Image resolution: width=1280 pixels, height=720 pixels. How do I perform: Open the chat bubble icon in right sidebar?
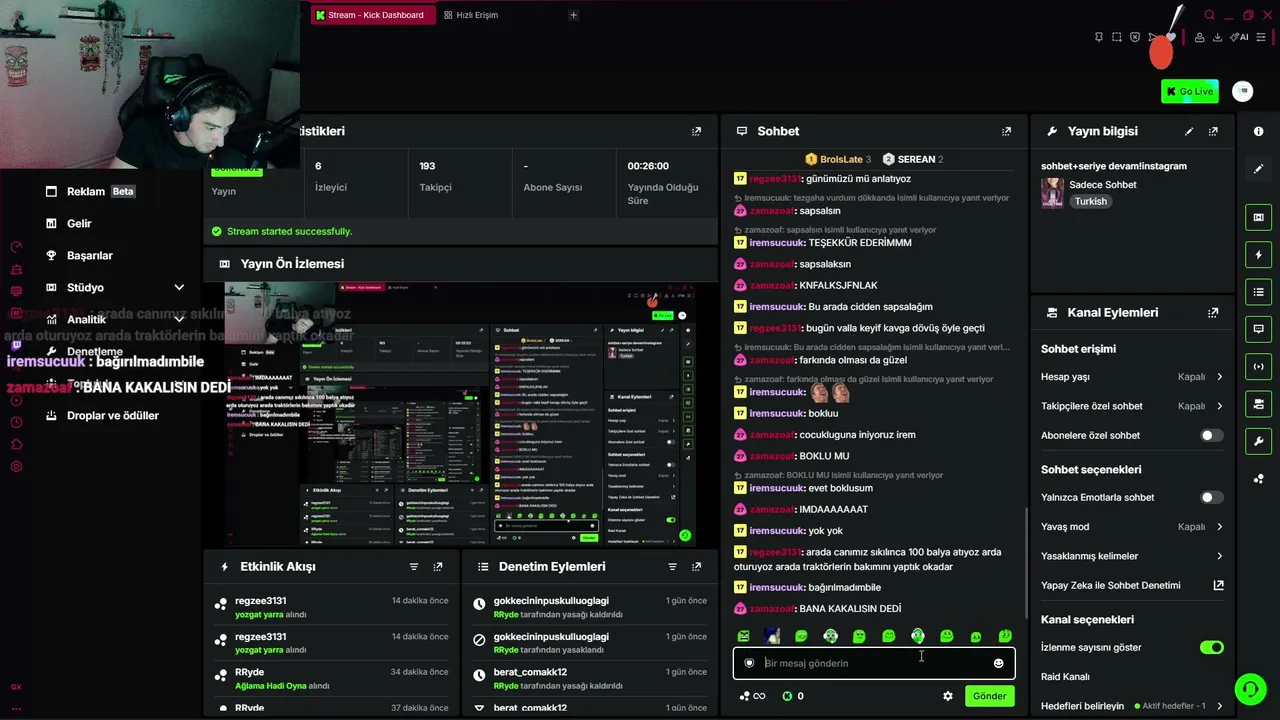click(1258, 329)
